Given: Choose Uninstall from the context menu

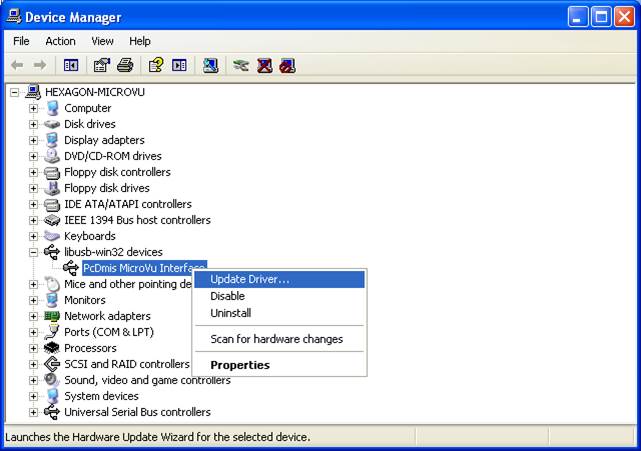Looking at the screenshot, I should click(x=230, y=313).
